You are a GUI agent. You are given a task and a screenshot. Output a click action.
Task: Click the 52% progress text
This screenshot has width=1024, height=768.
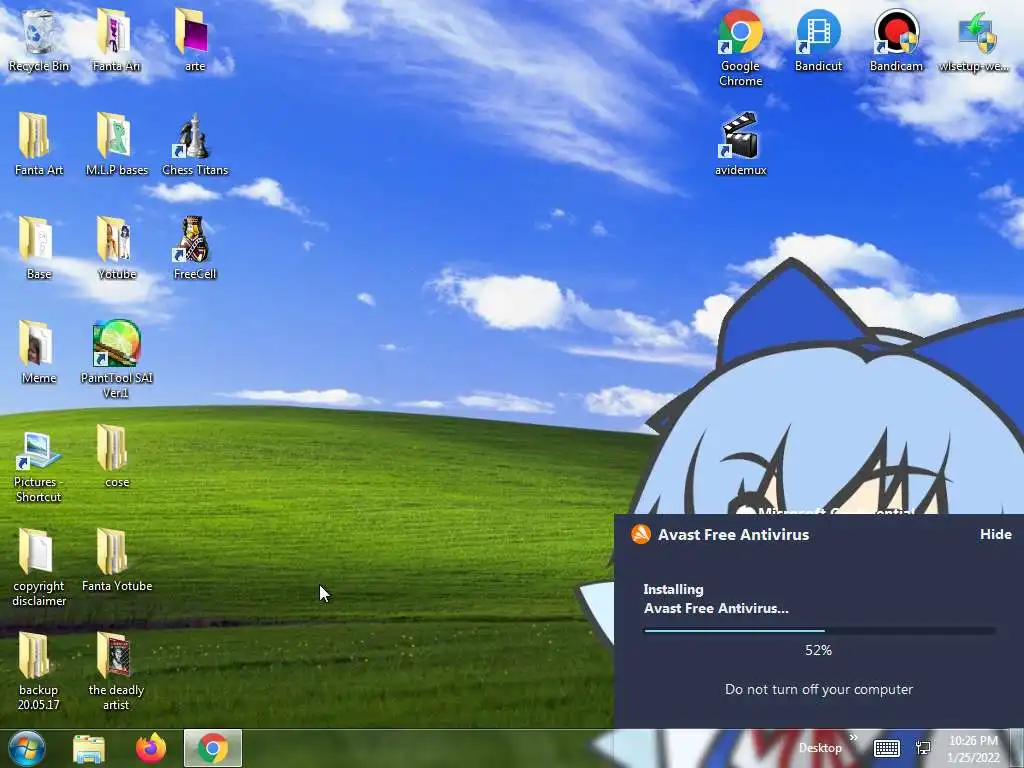[818, 650]
